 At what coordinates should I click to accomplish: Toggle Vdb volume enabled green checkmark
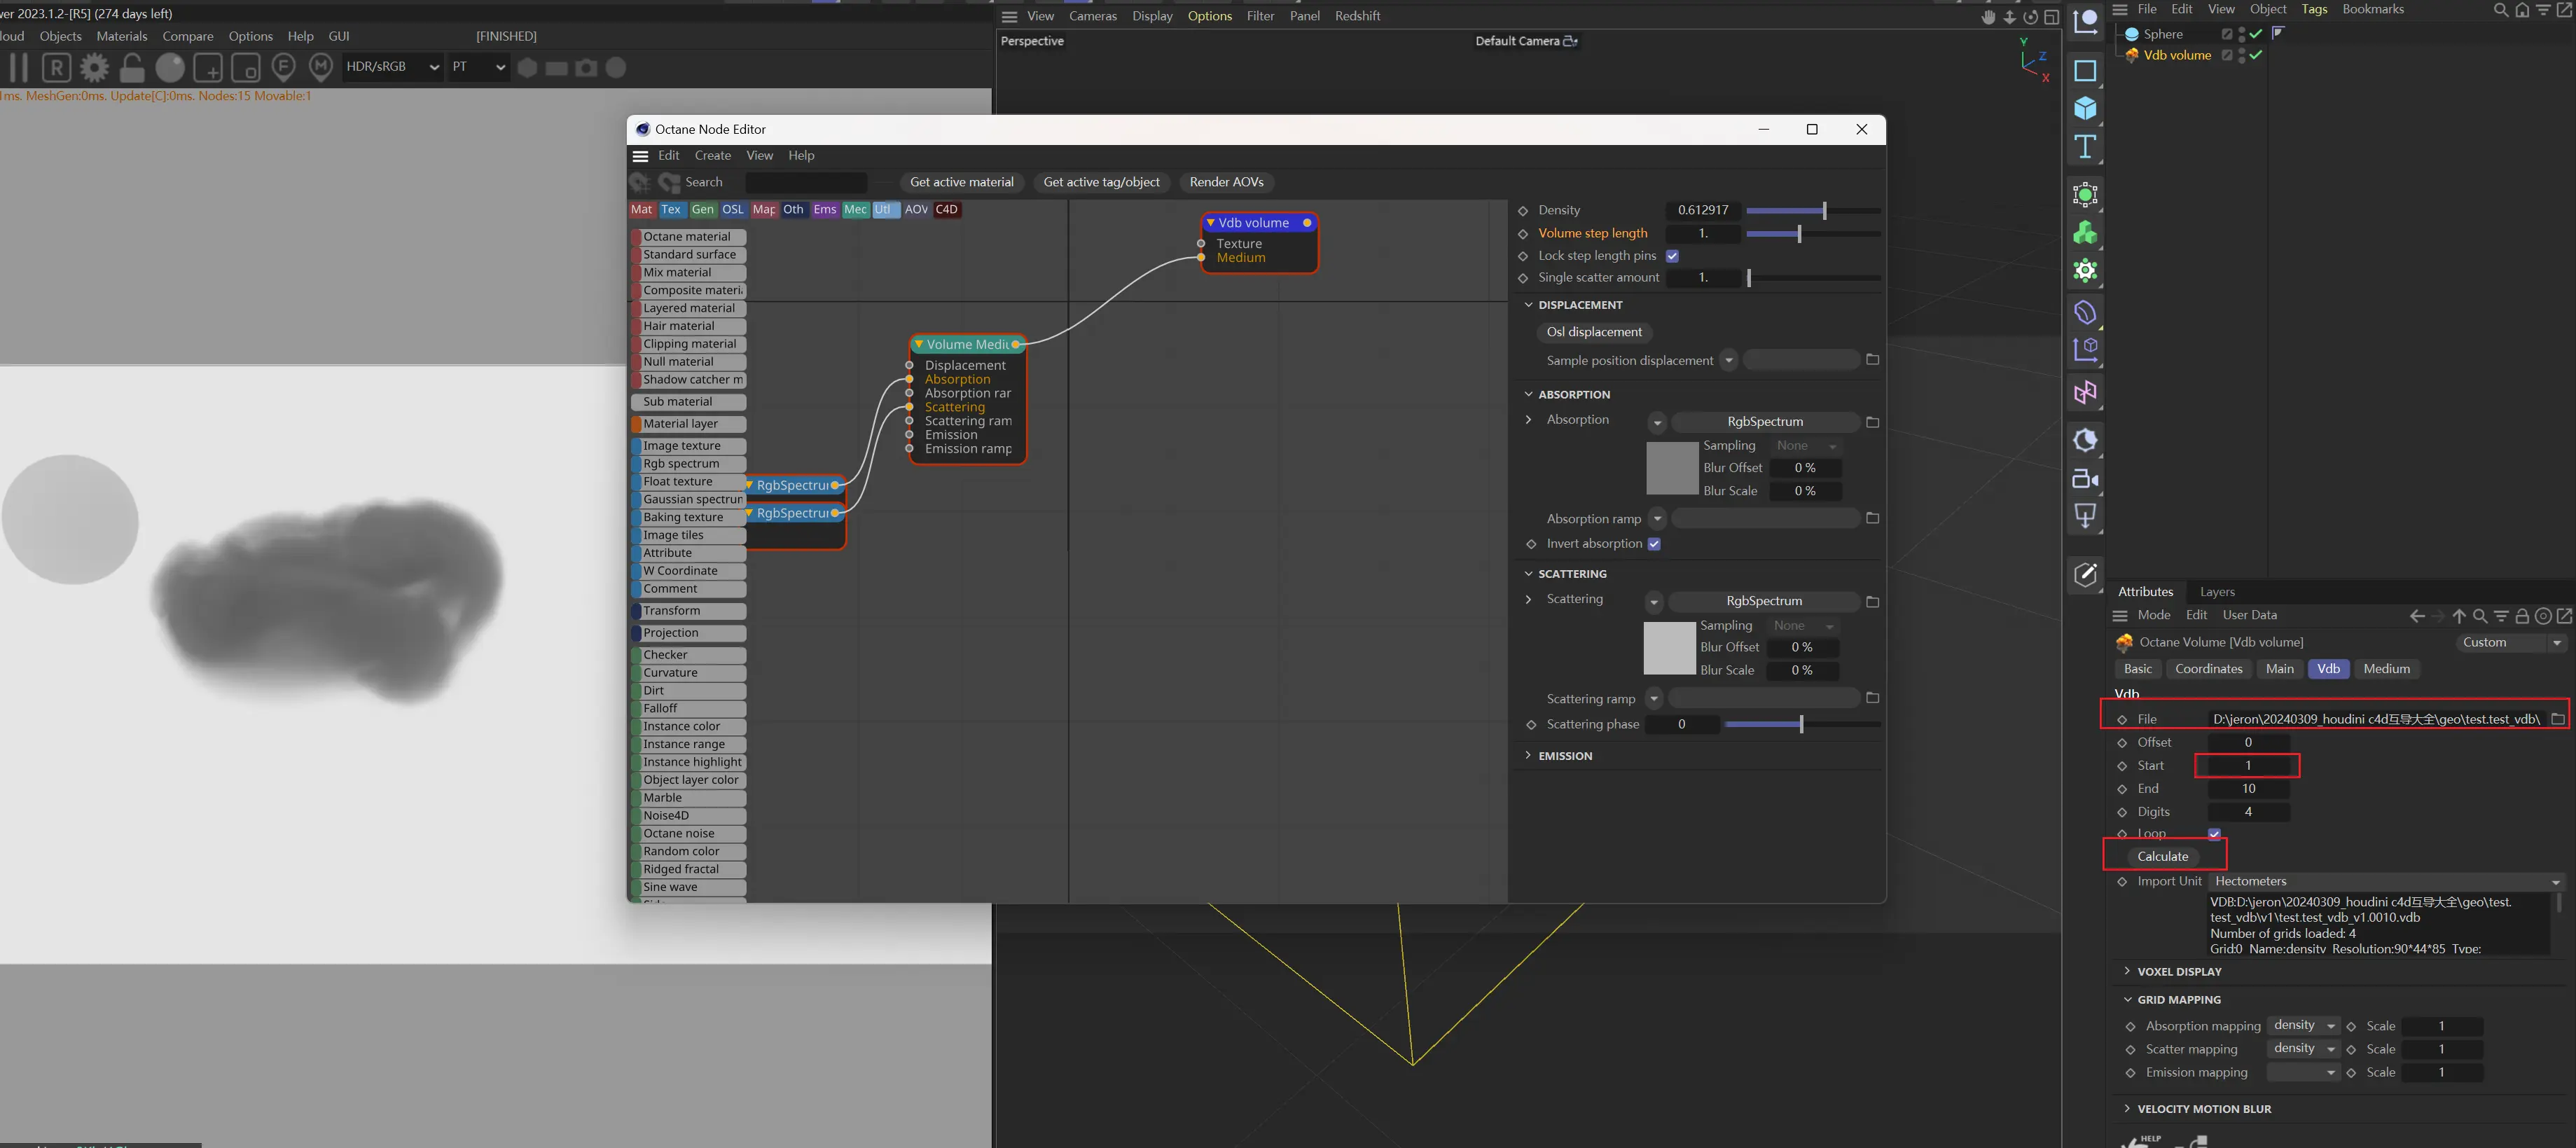tap(2256, 55)
